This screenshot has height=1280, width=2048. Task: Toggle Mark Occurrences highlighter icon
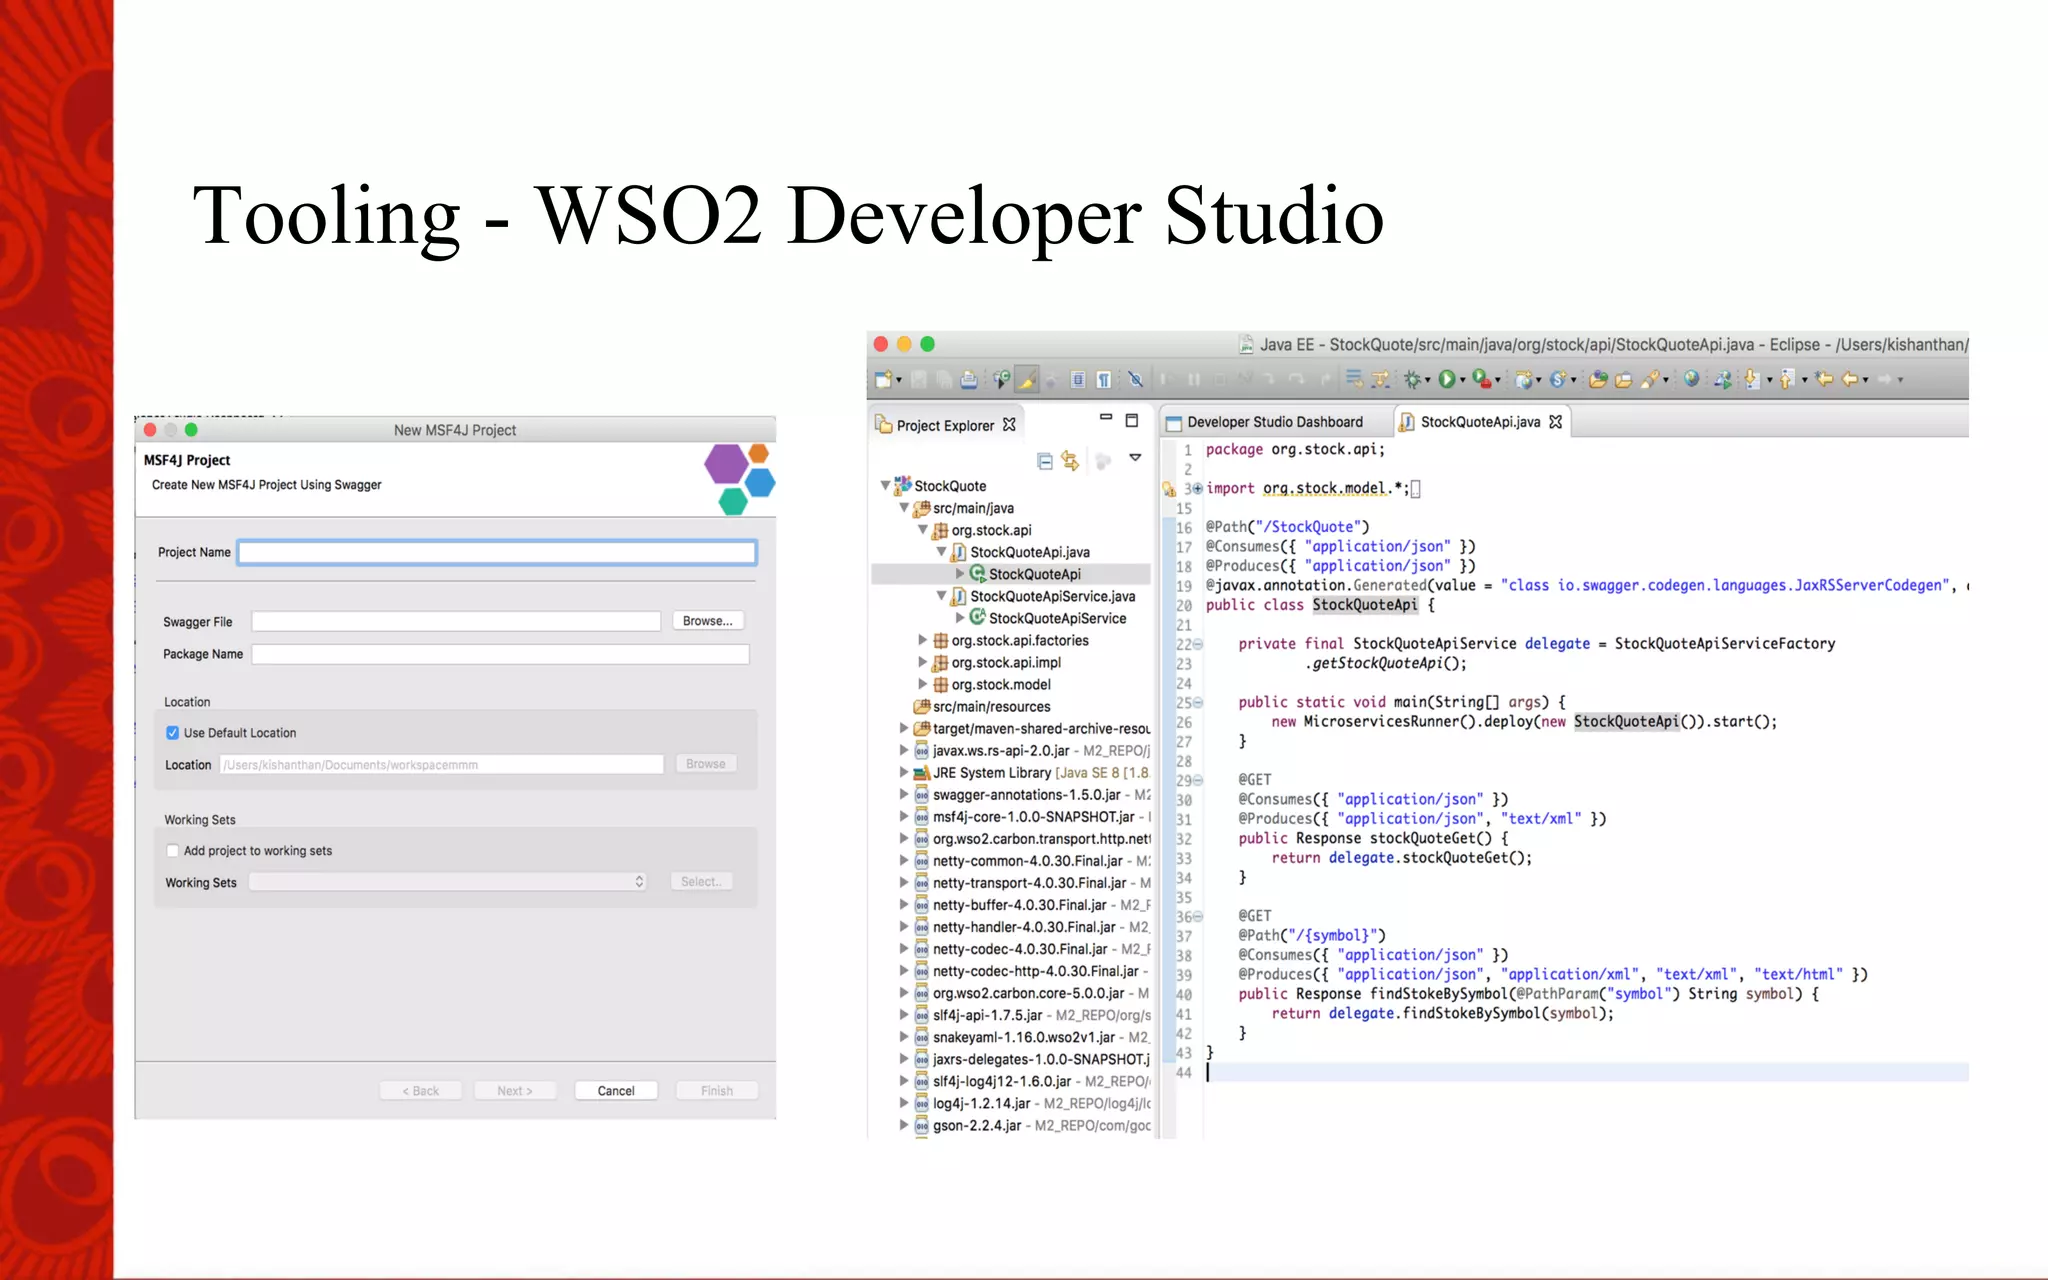pos(1027,379)
